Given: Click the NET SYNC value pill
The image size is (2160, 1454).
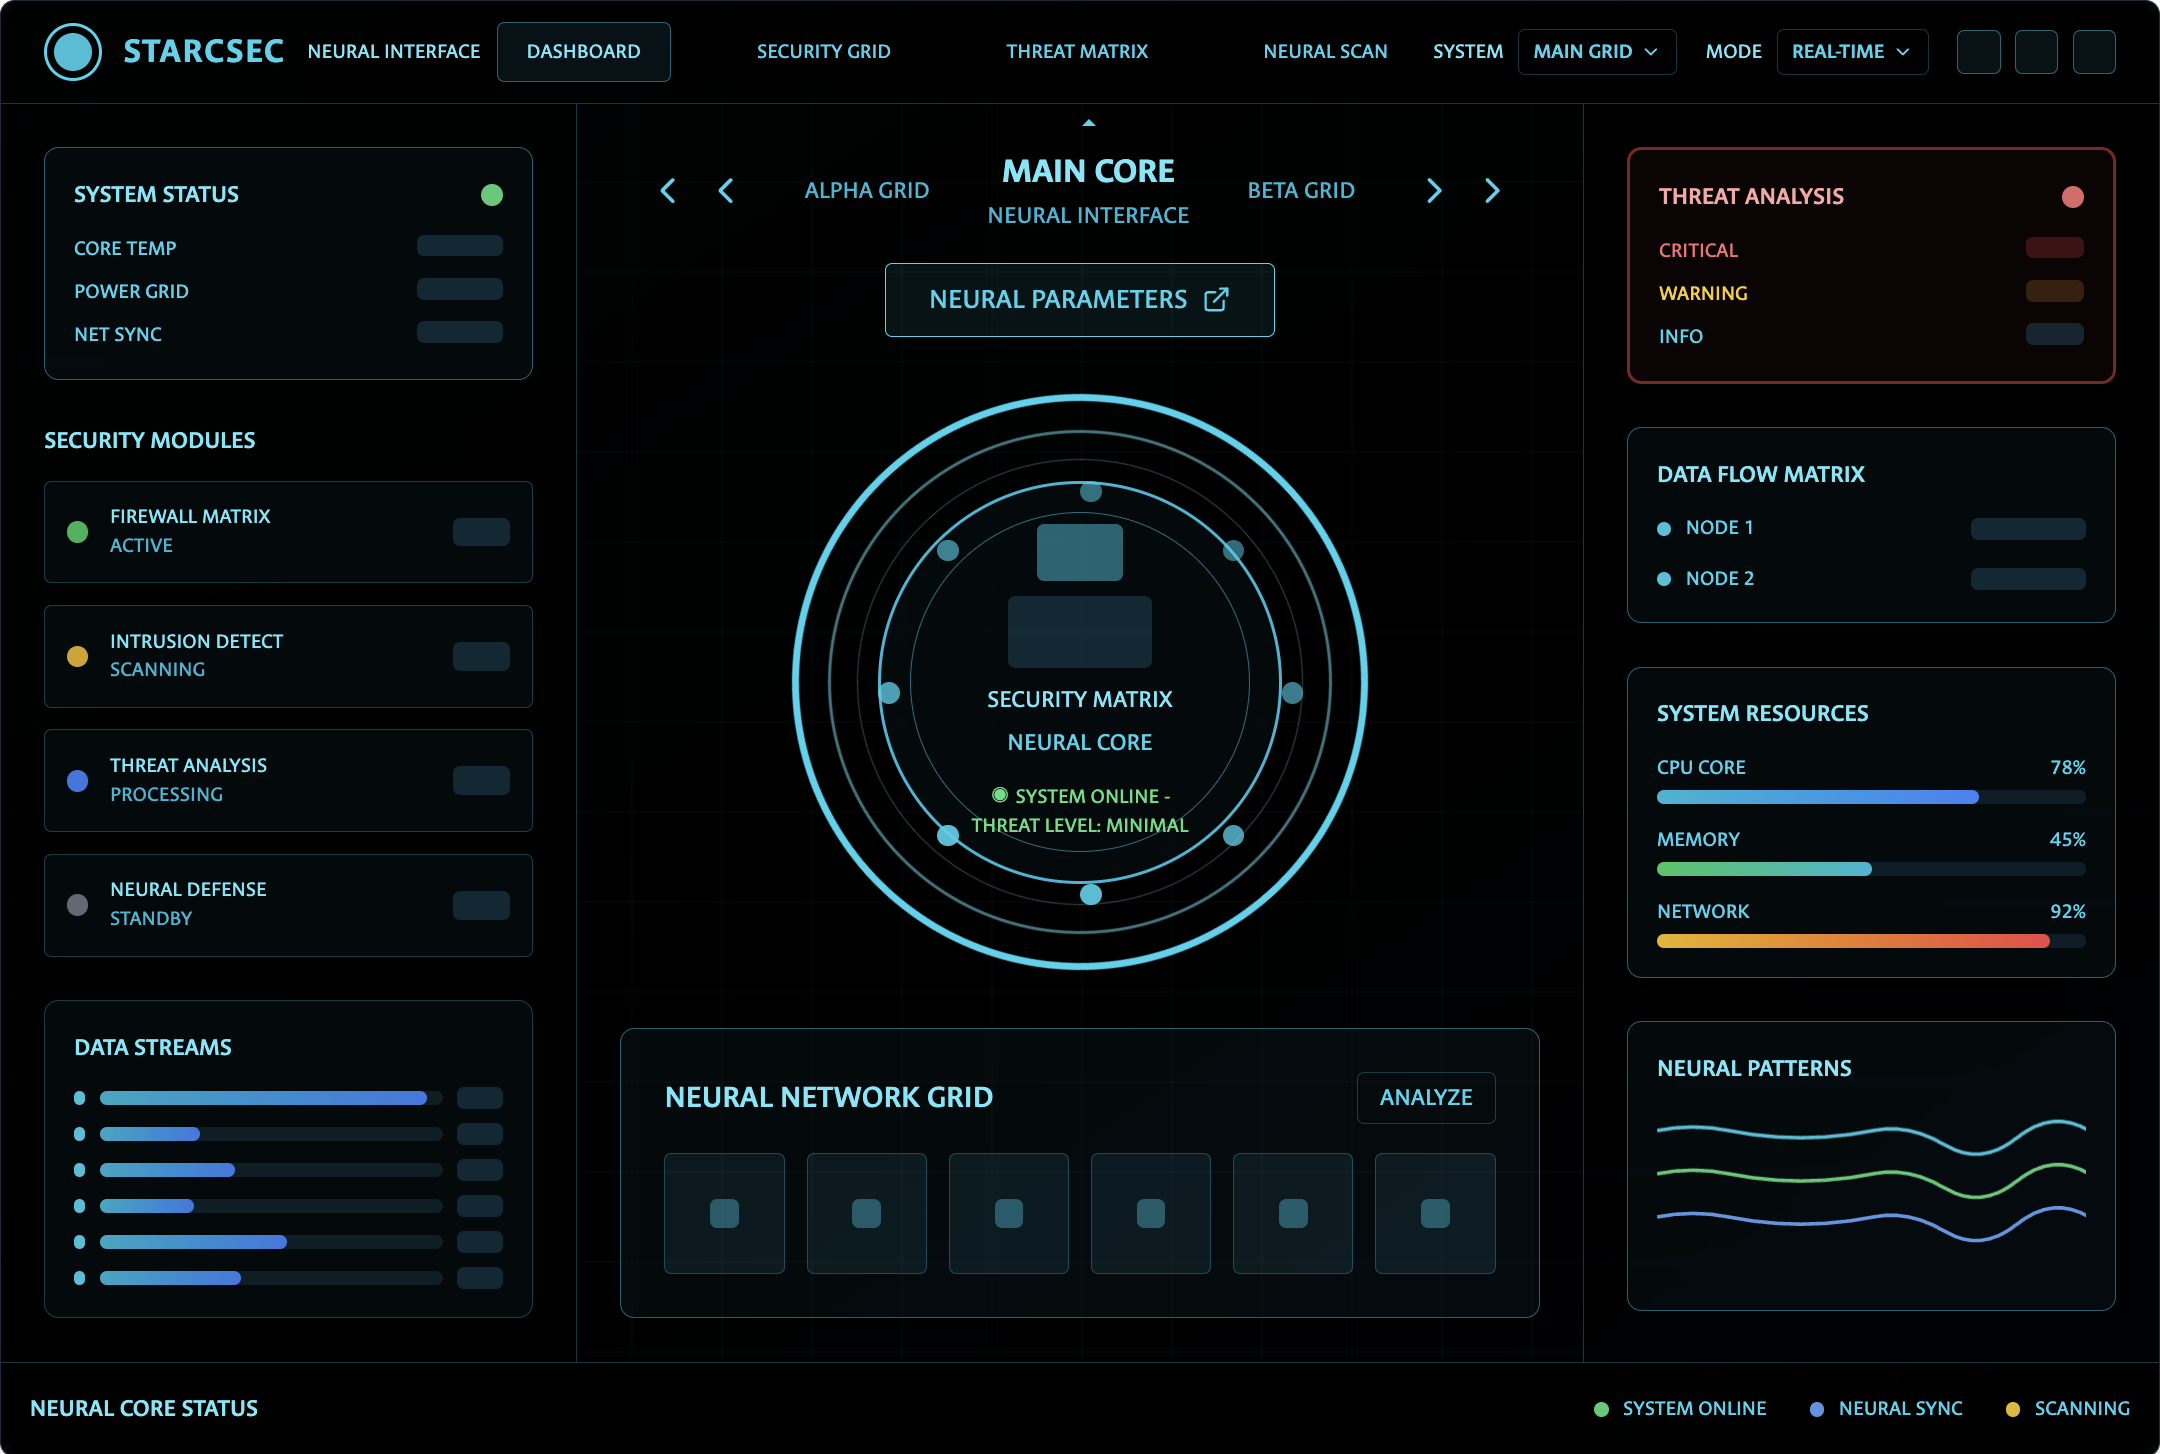Looking at the screenshot, I should click(460, 332).
